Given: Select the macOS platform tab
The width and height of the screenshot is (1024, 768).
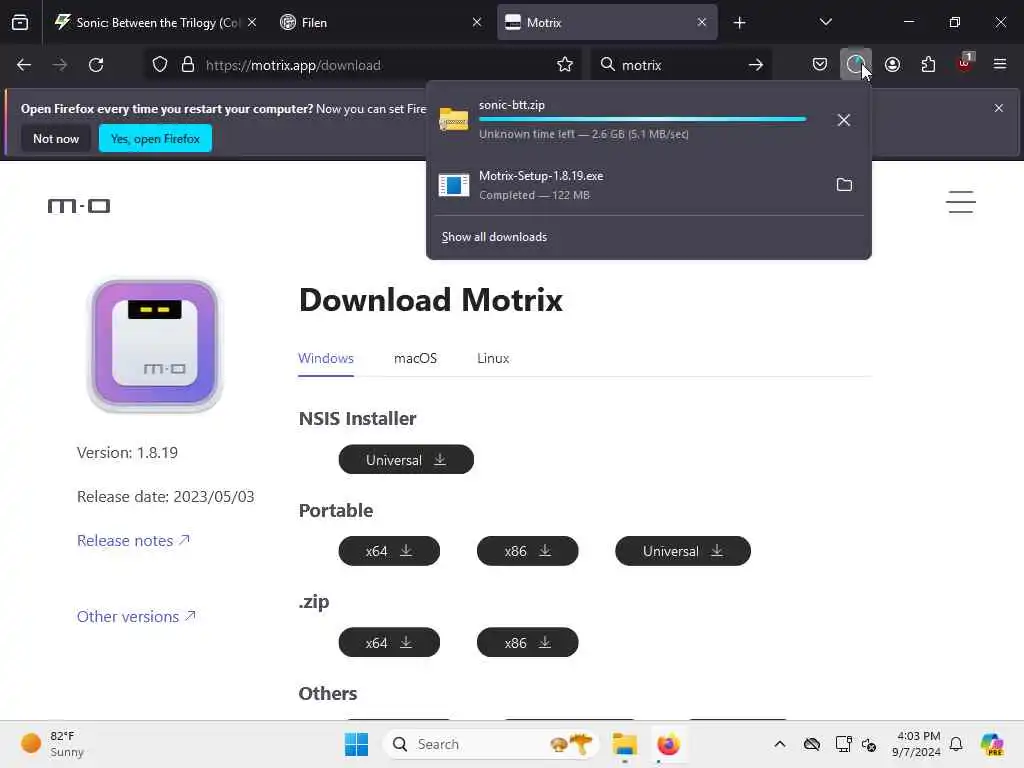Looking at the screenshot, I should click(x=415, y=359).
